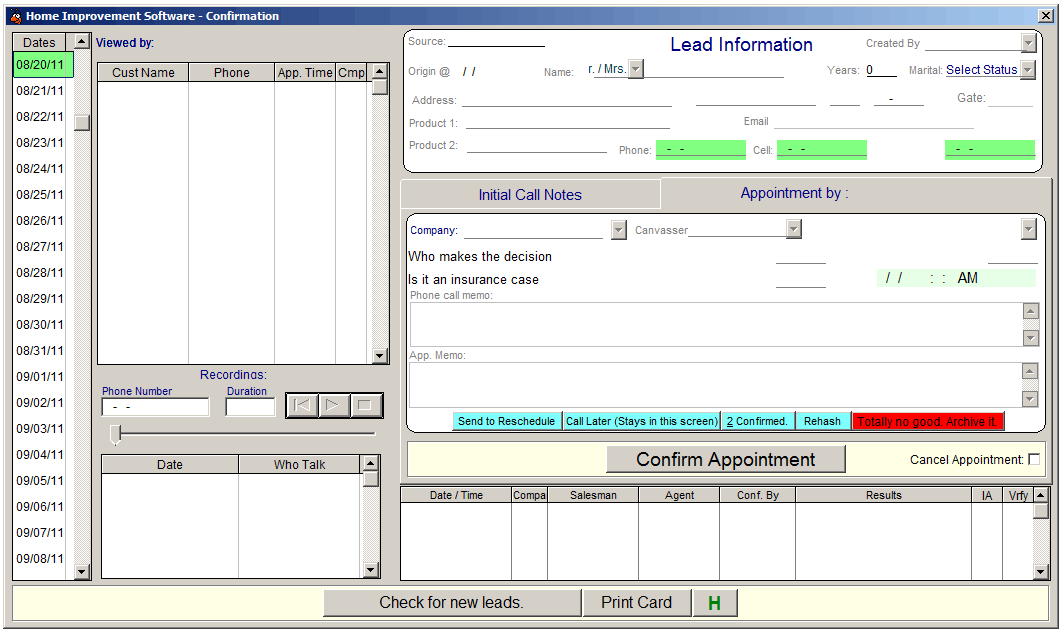Switch to Initial Call Notes tab
The width and height of the screenshot is (1060, 633).
point(530,195)
